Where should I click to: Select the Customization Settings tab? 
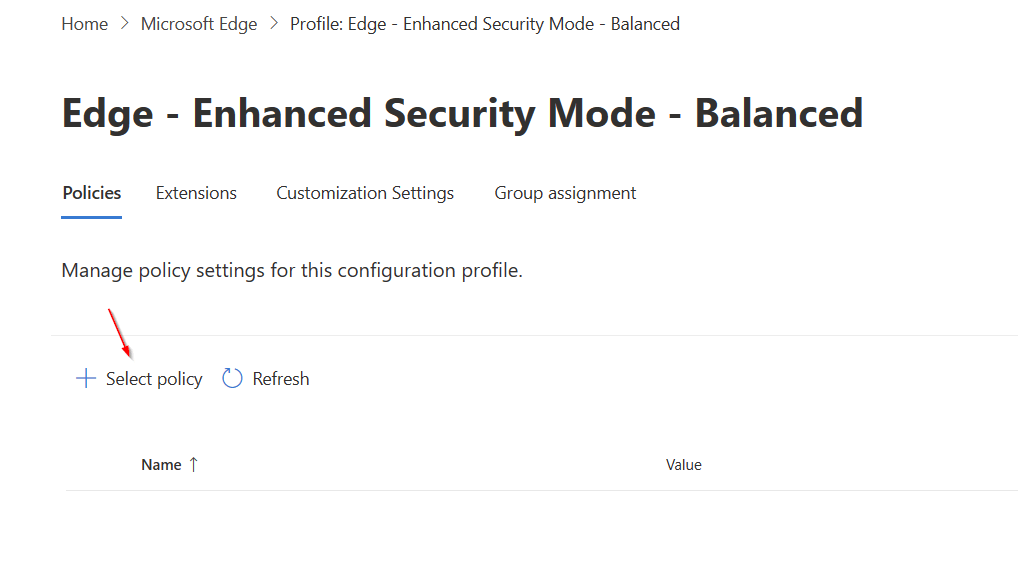(365, 193)
